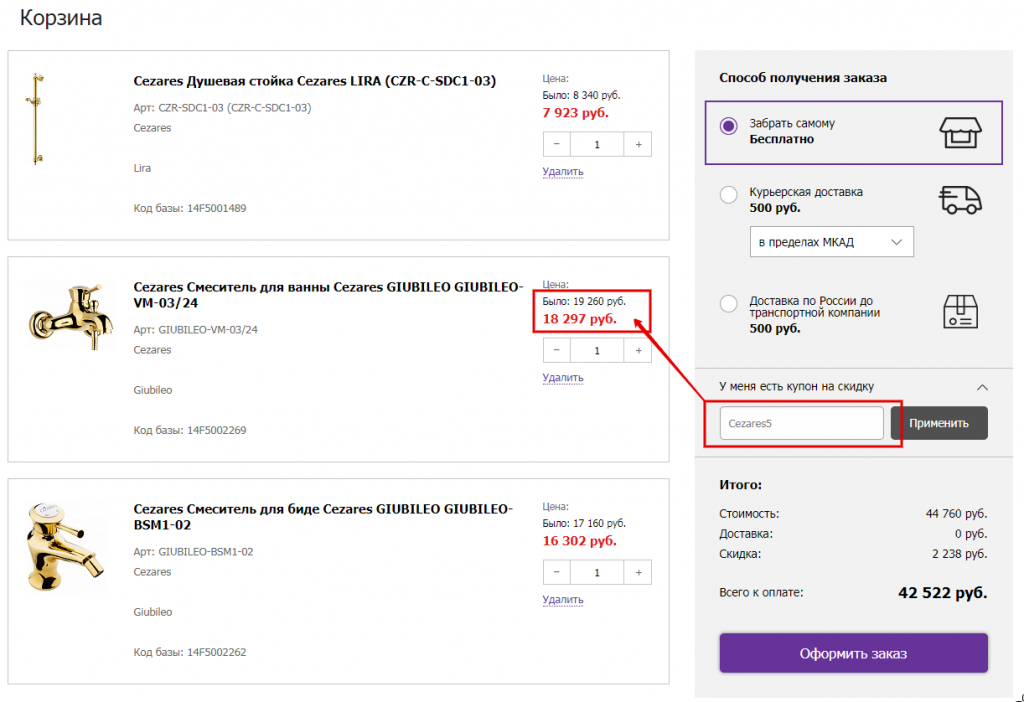Image resolution: width=1024 pixels, height=702 pixels.
Task: Click the discount amount "2 238 руб."
Action: pyautogui.click(x=959, y=554)
